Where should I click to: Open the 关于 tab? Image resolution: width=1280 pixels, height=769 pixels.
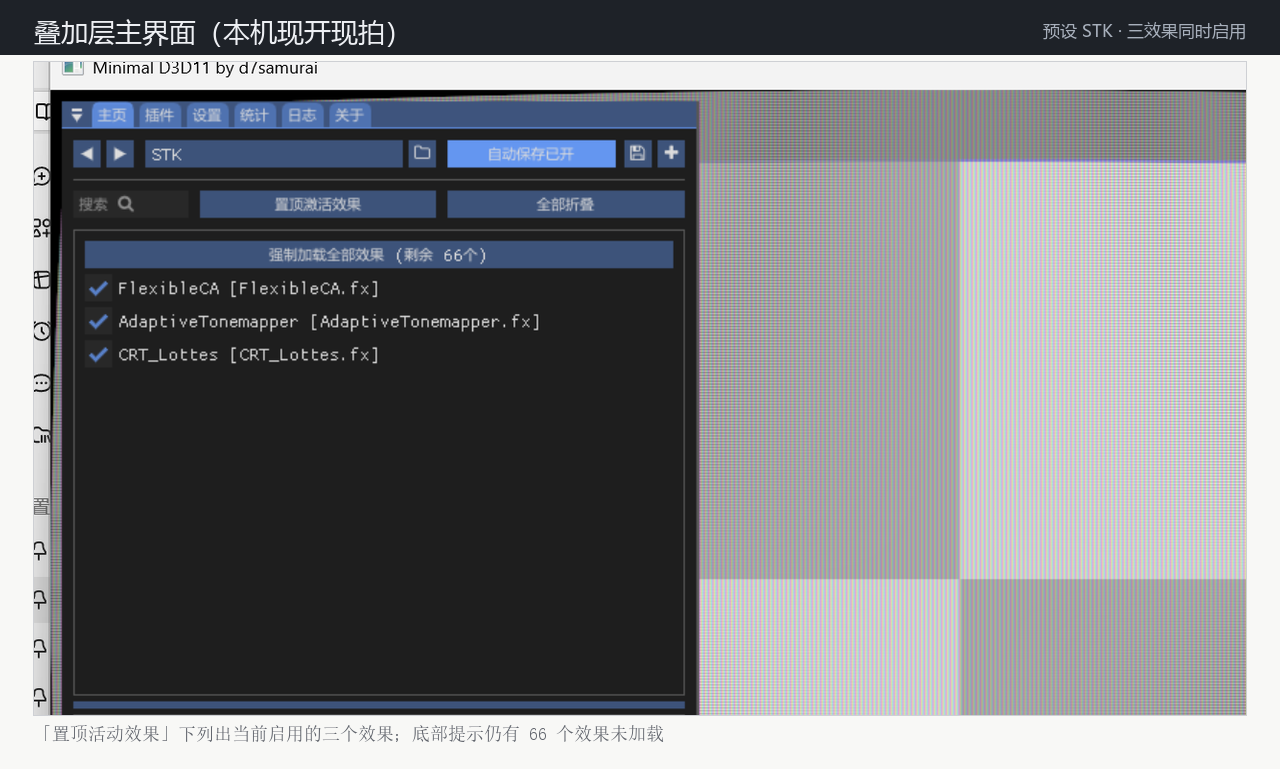coord(349,115)
